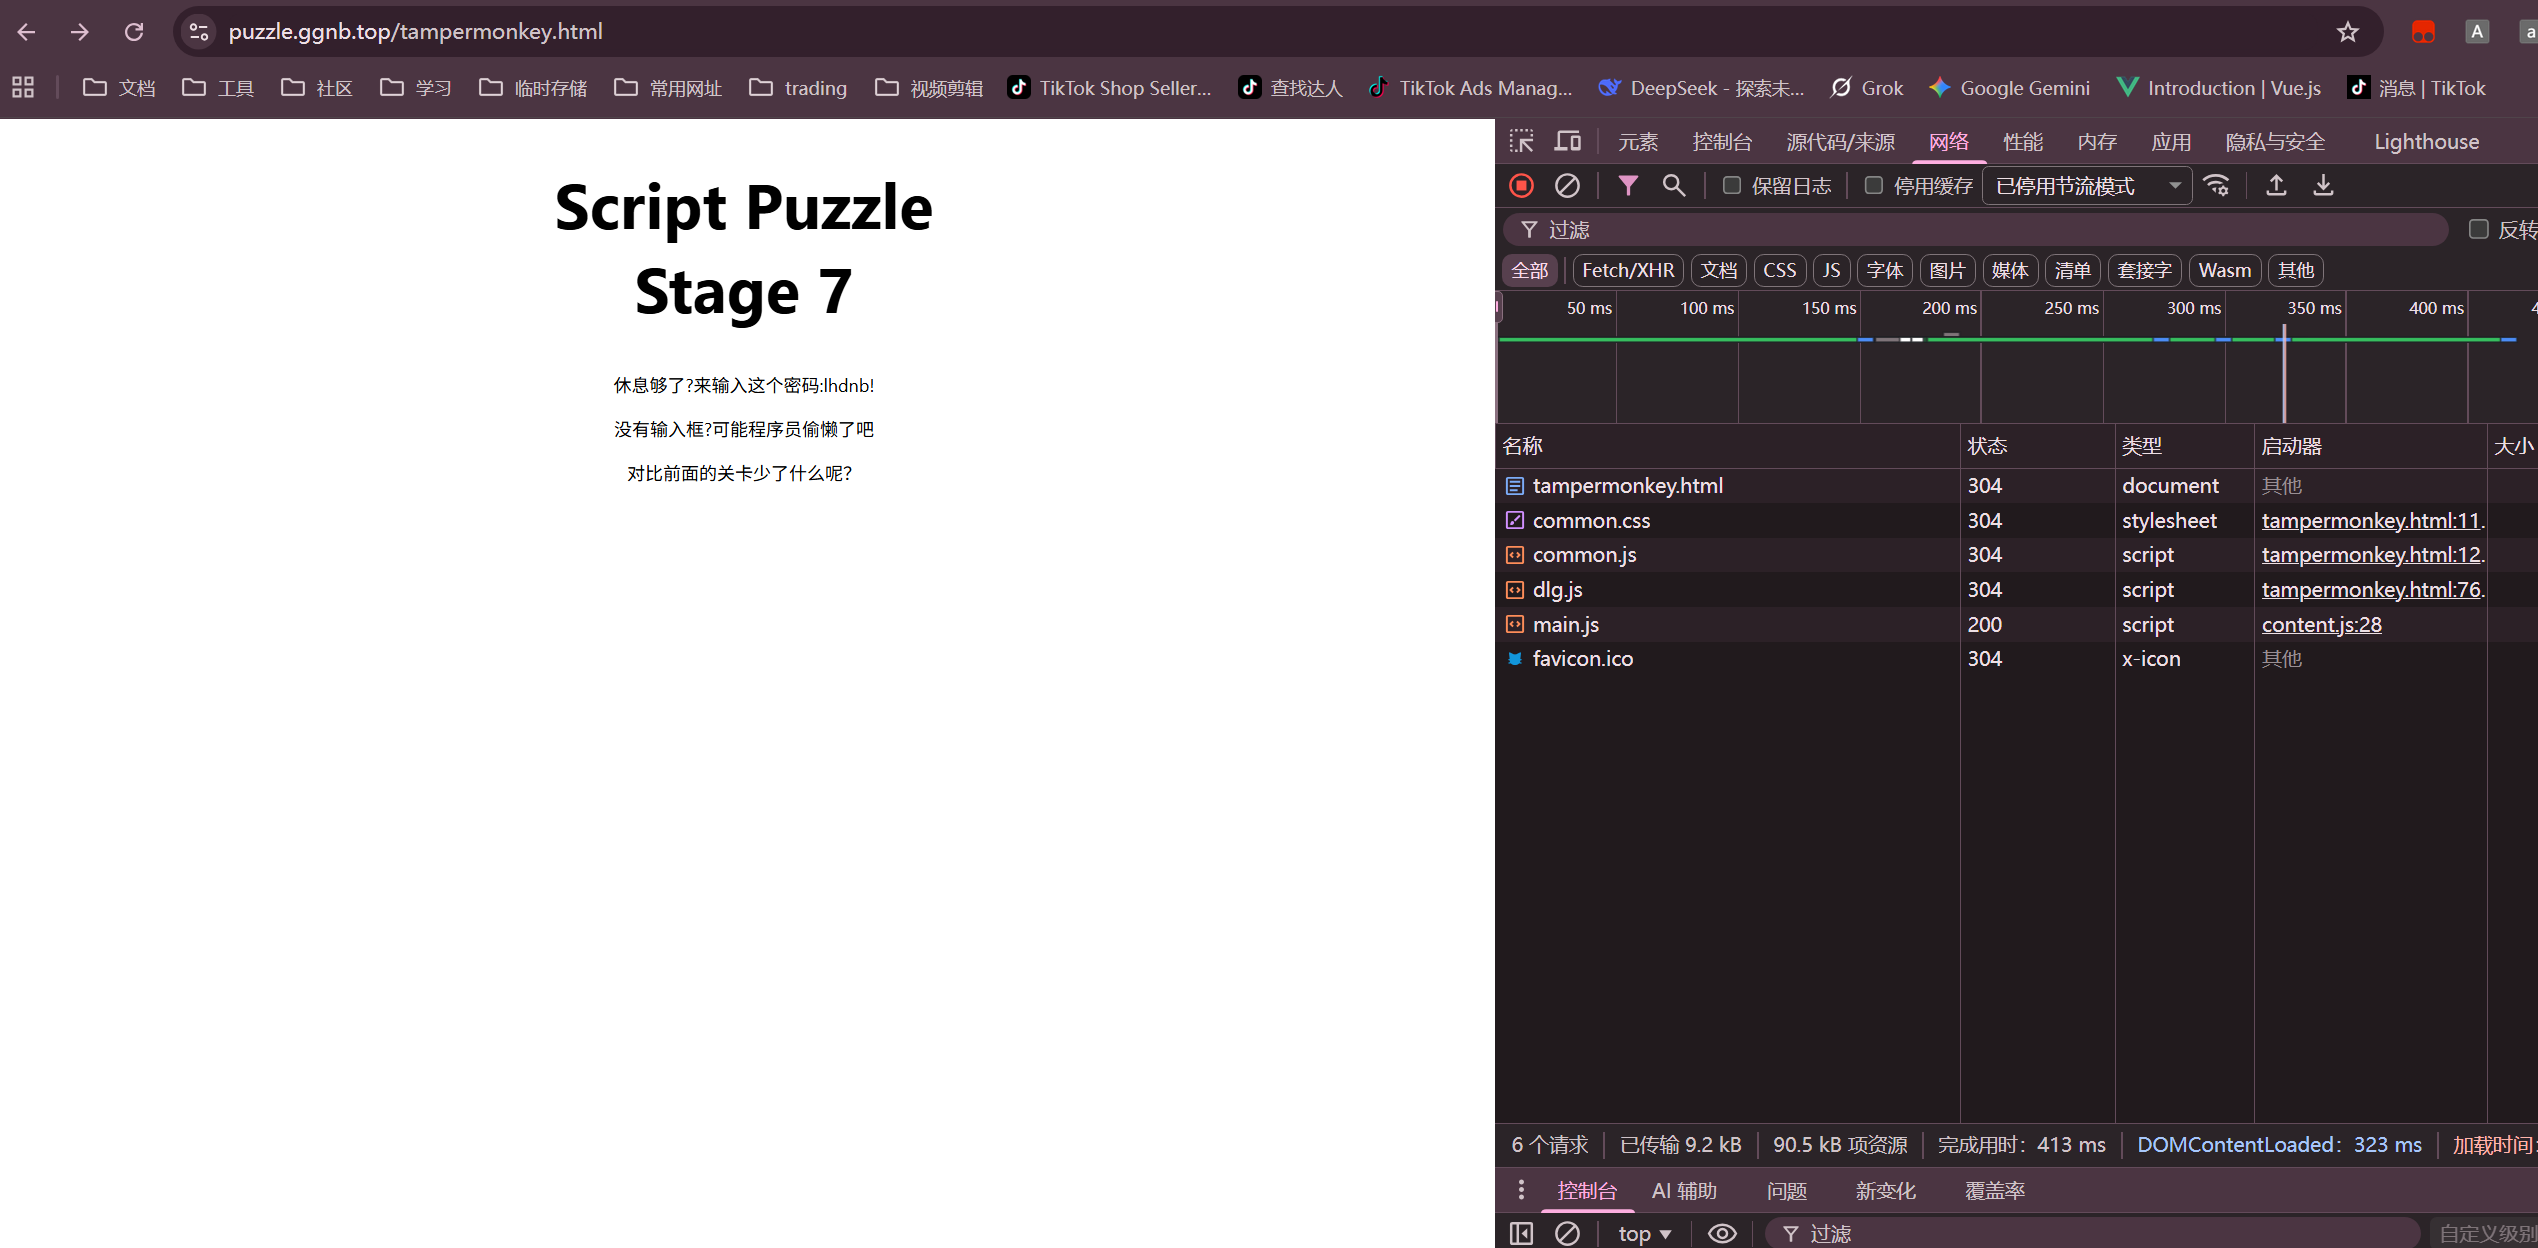Enable the 保留日志 checkbox
The image size is (2538, 1248).
click(1732, 186)
